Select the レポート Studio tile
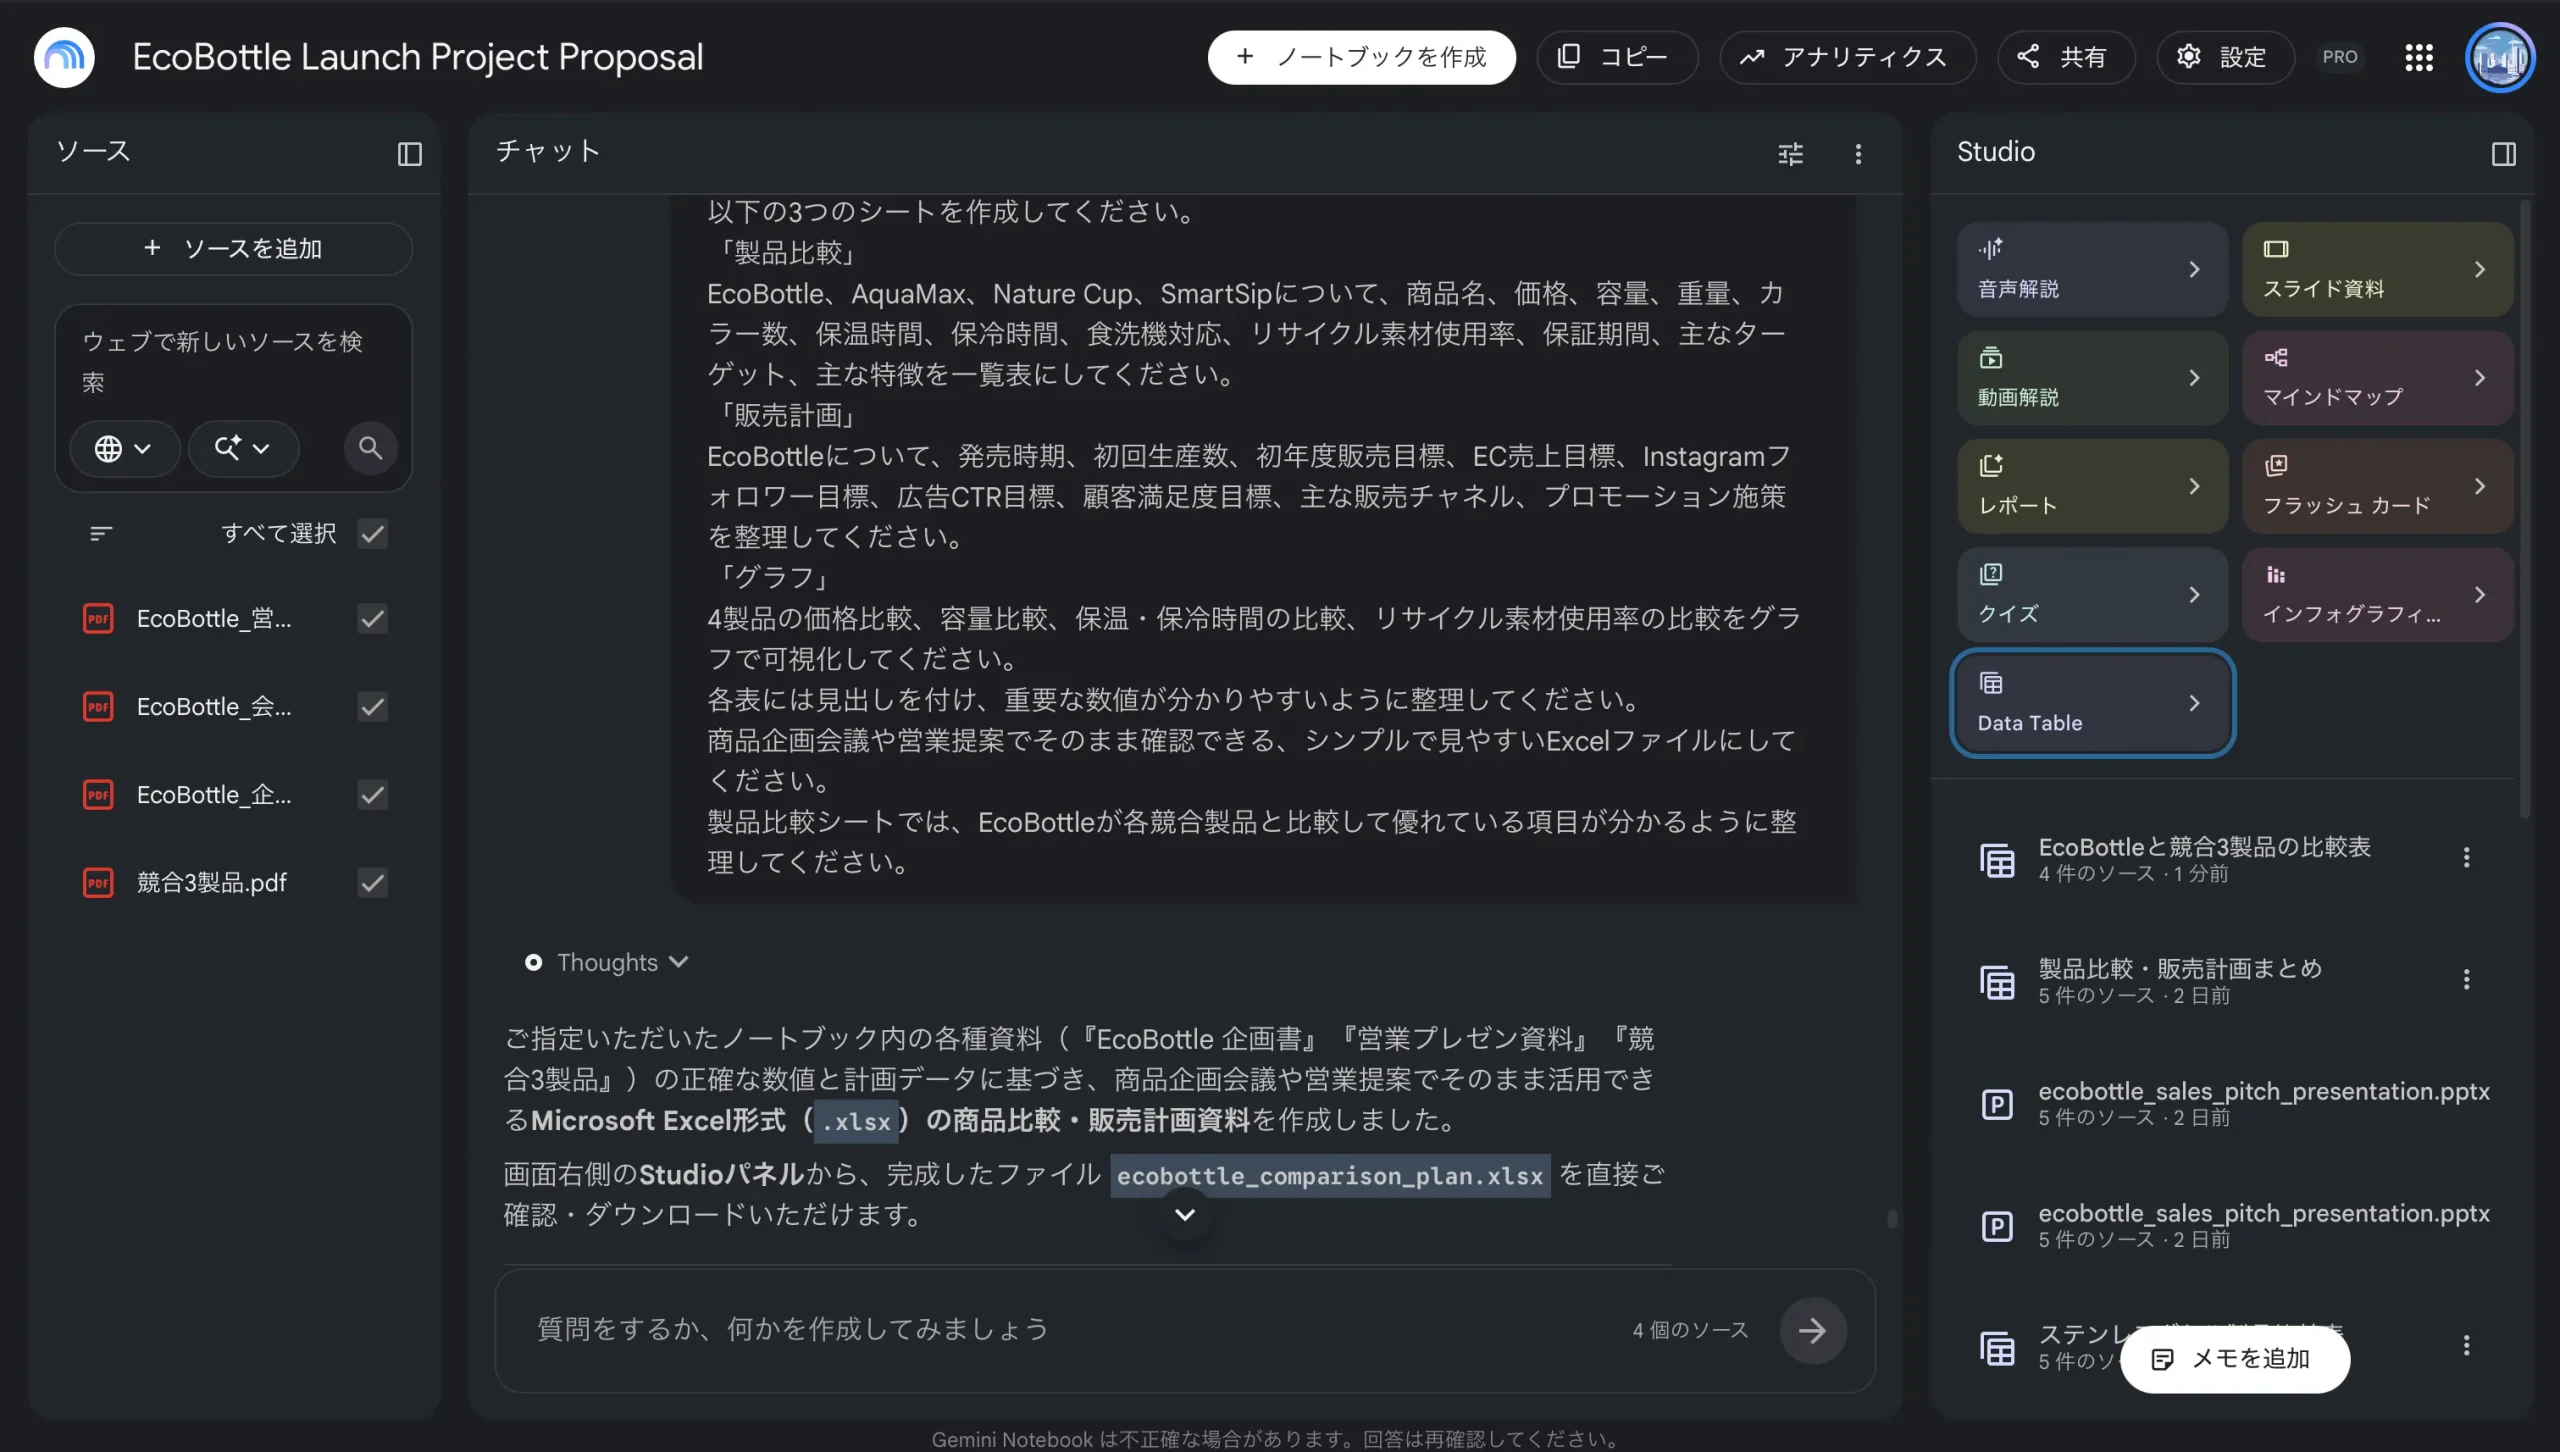Image resolution: width=2560 pixels, height=1452 pixels. coord(2092,485)
